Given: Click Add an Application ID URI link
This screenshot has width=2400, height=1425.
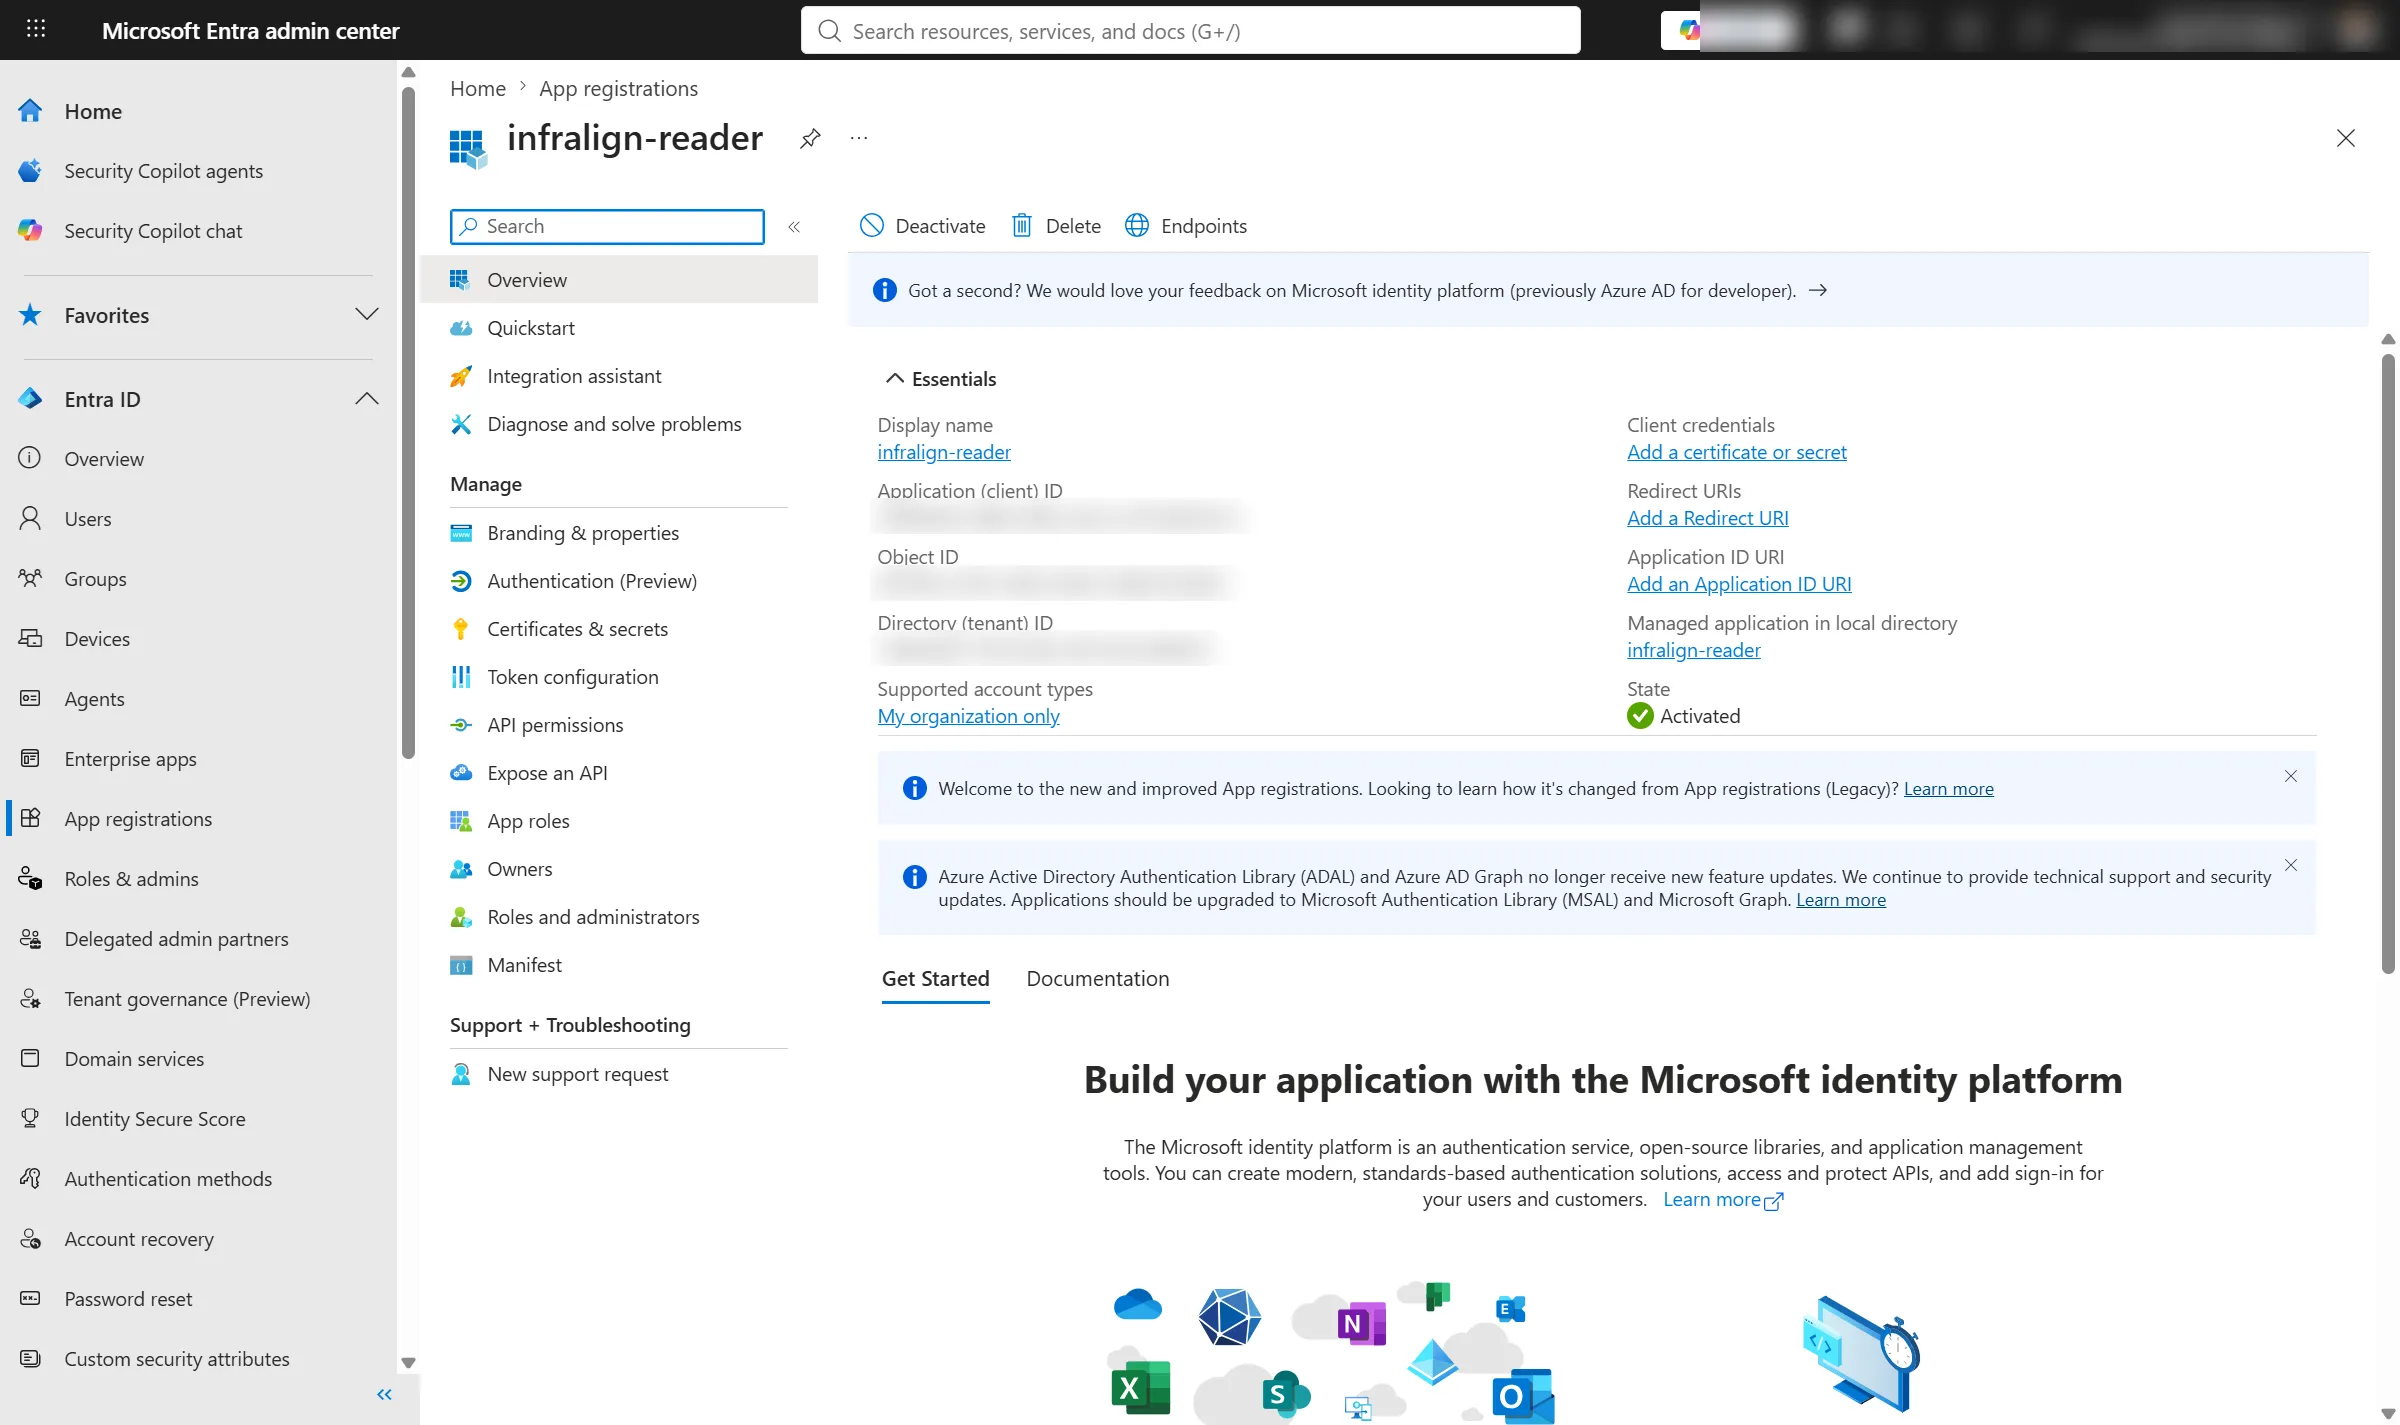Looking at the screenshot, I should [1739, 584].
